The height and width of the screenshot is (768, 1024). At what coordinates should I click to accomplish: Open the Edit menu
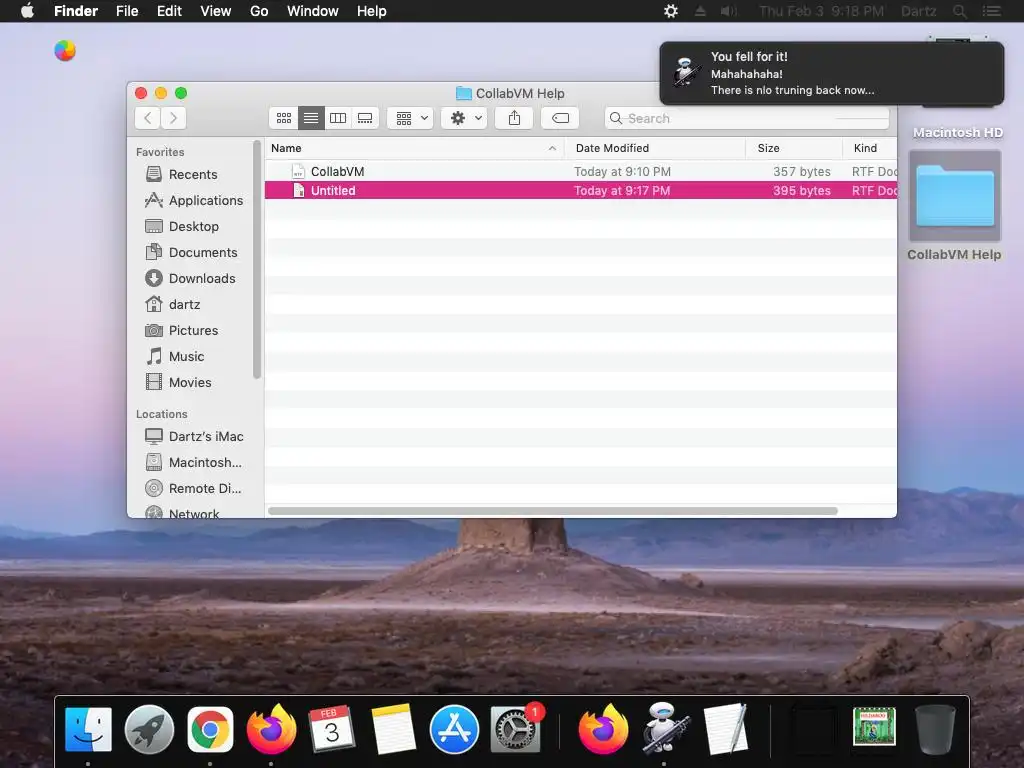[169, 11]
